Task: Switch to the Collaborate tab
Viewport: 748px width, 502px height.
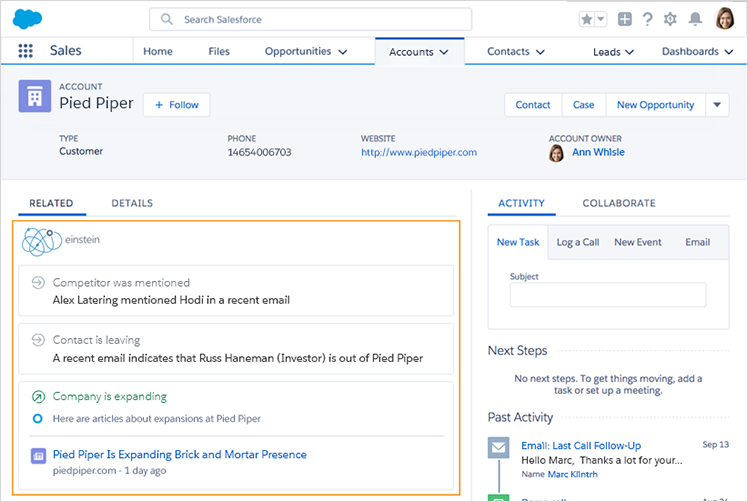Action: point(619,203)
